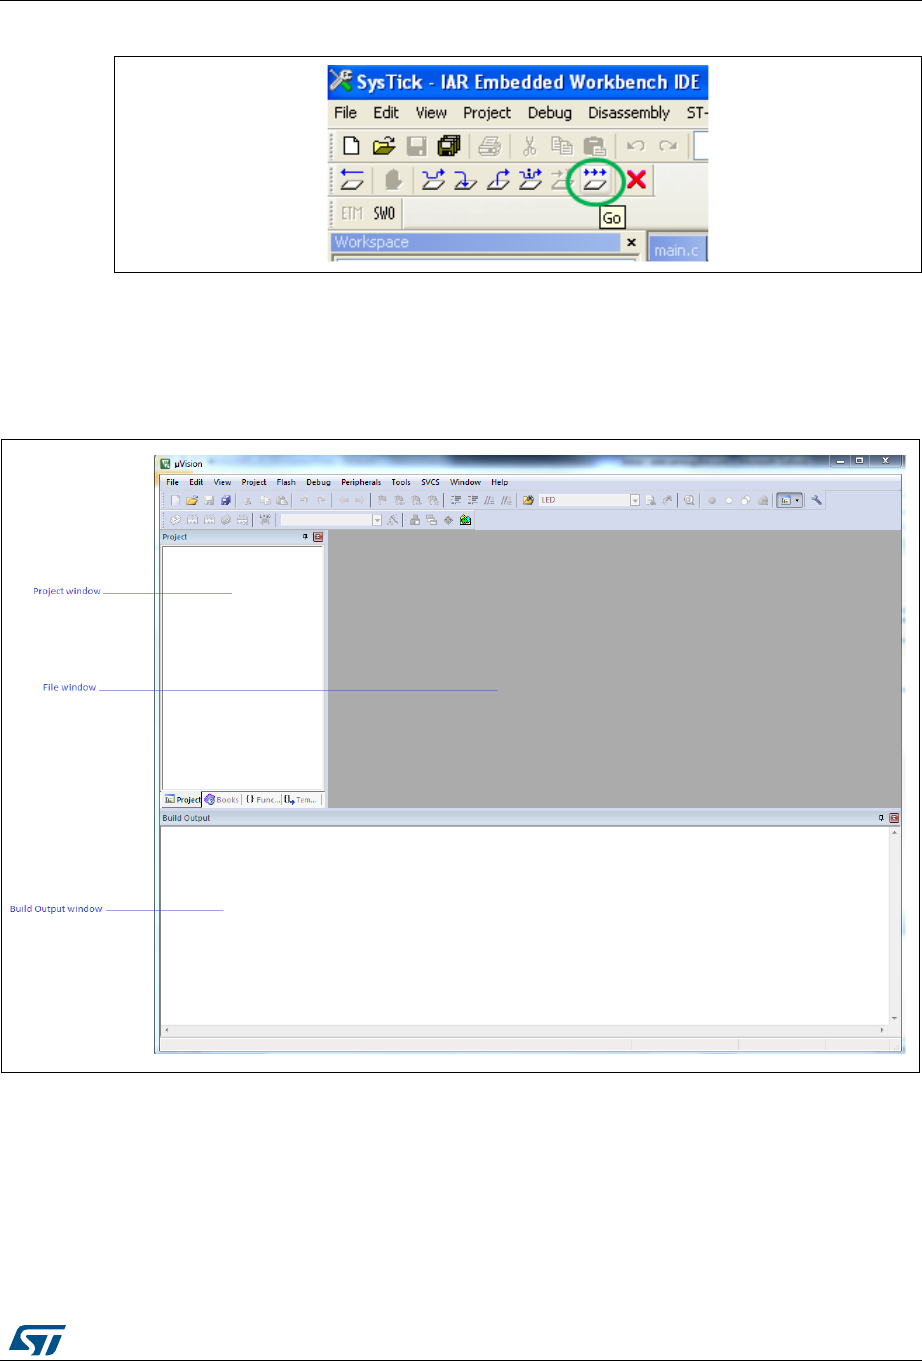This screenshot has height=1361, width=922.
Task: Open the IAR Debug menu
Action: click(x=550, y=113)
